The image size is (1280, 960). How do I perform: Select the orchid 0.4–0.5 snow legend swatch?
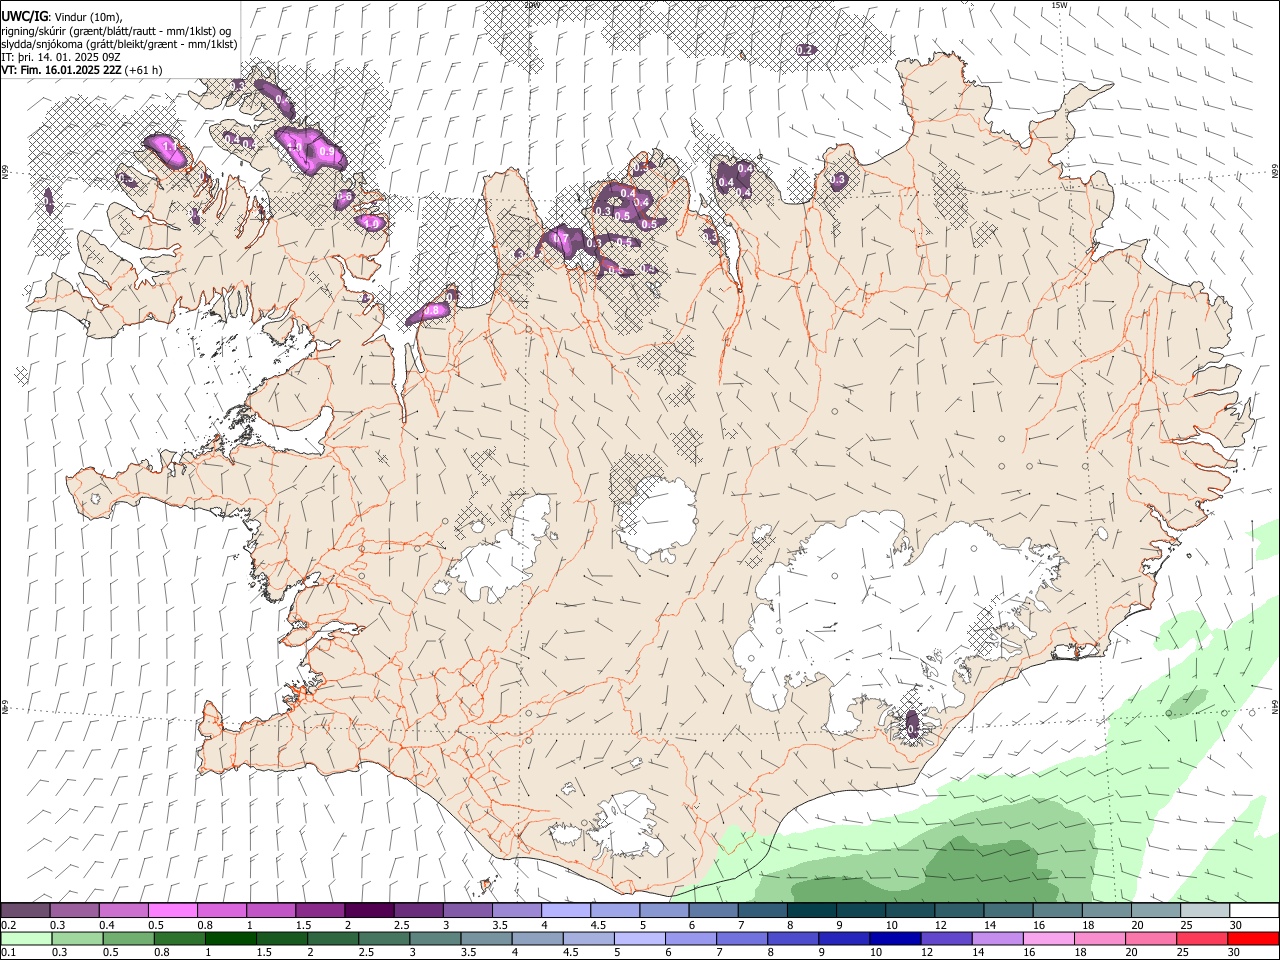(x=123, y=910)
